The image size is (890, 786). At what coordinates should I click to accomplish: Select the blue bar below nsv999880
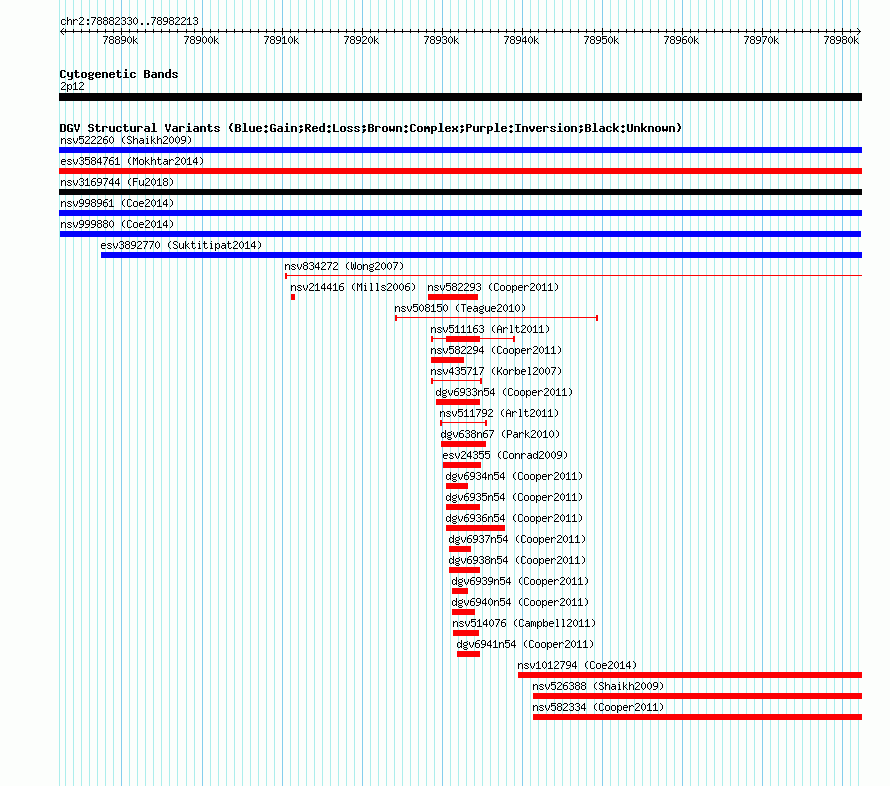point(460,234)
